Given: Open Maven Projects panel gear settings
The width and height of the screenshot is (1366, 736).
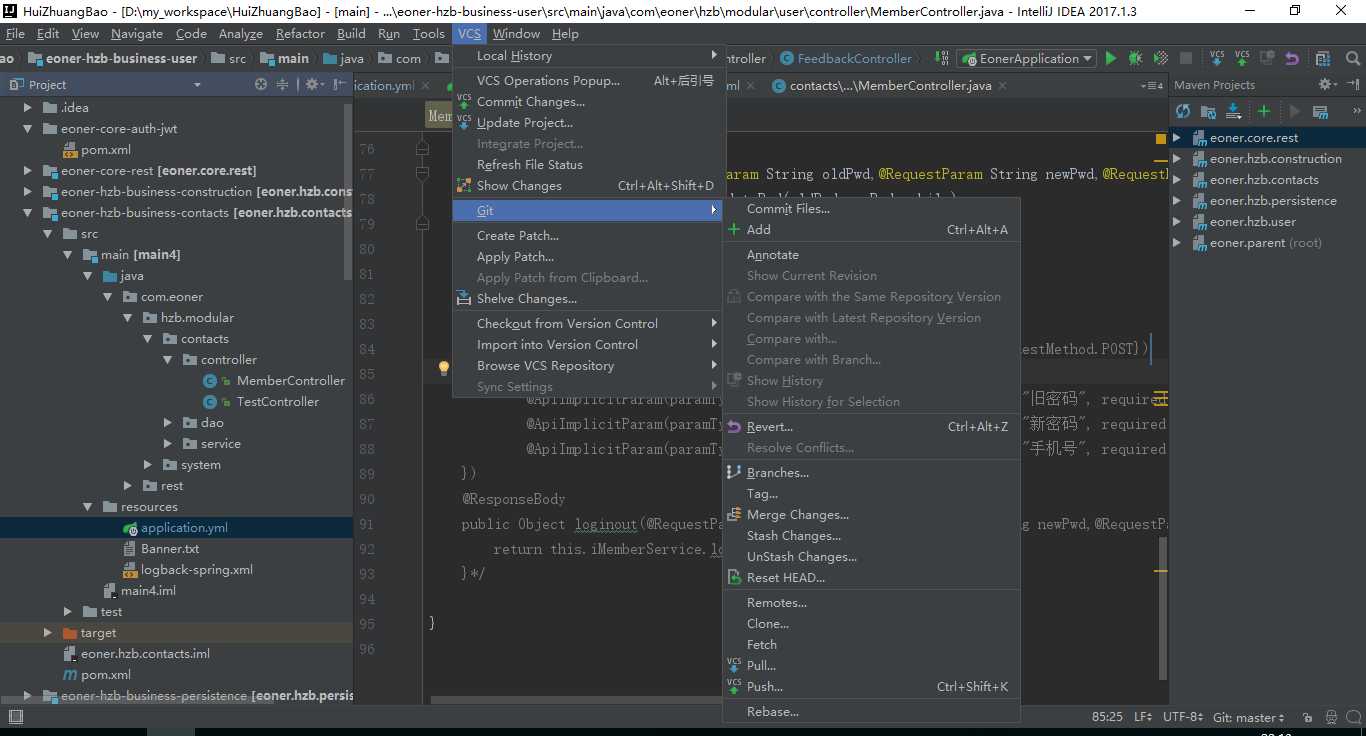Looking at the screenshot, I should tap(1327, 85).
